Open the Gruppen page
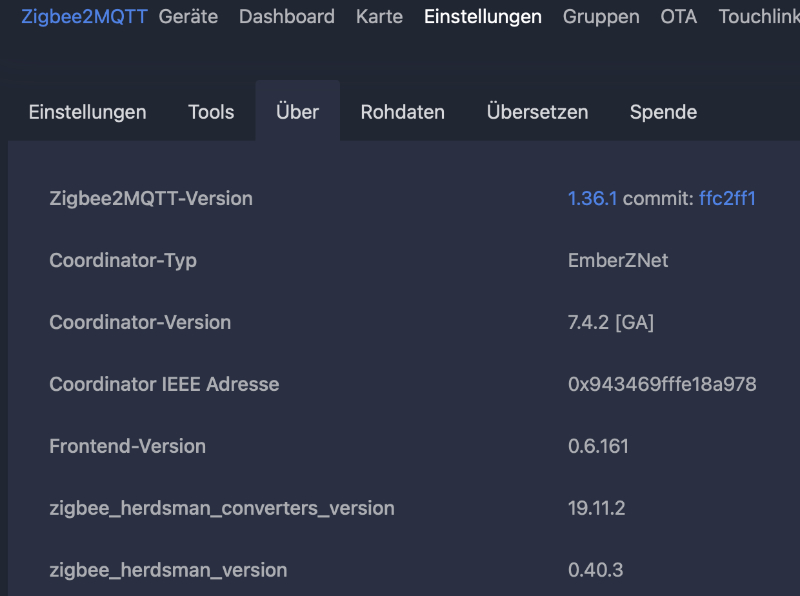800x596 pixels. (x=601, y=16)
